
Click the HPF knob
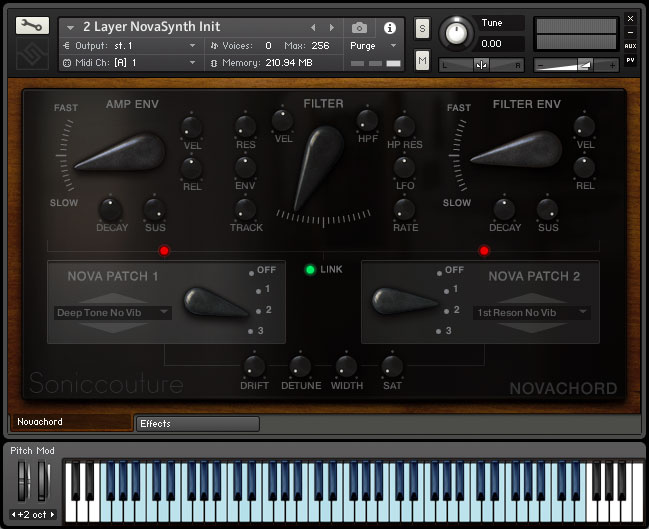point(367,120)
